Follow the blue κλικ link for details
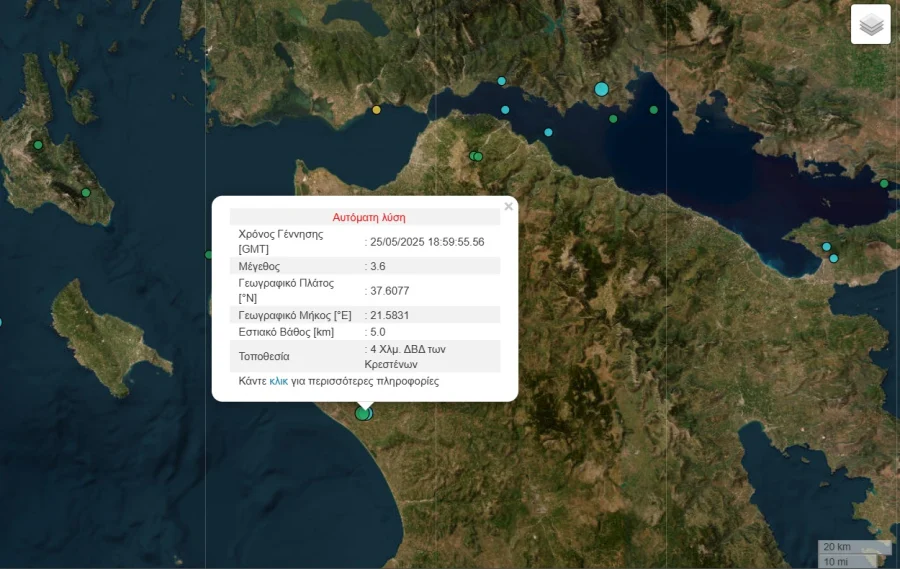The image size is (900, 569). point(278,381)
